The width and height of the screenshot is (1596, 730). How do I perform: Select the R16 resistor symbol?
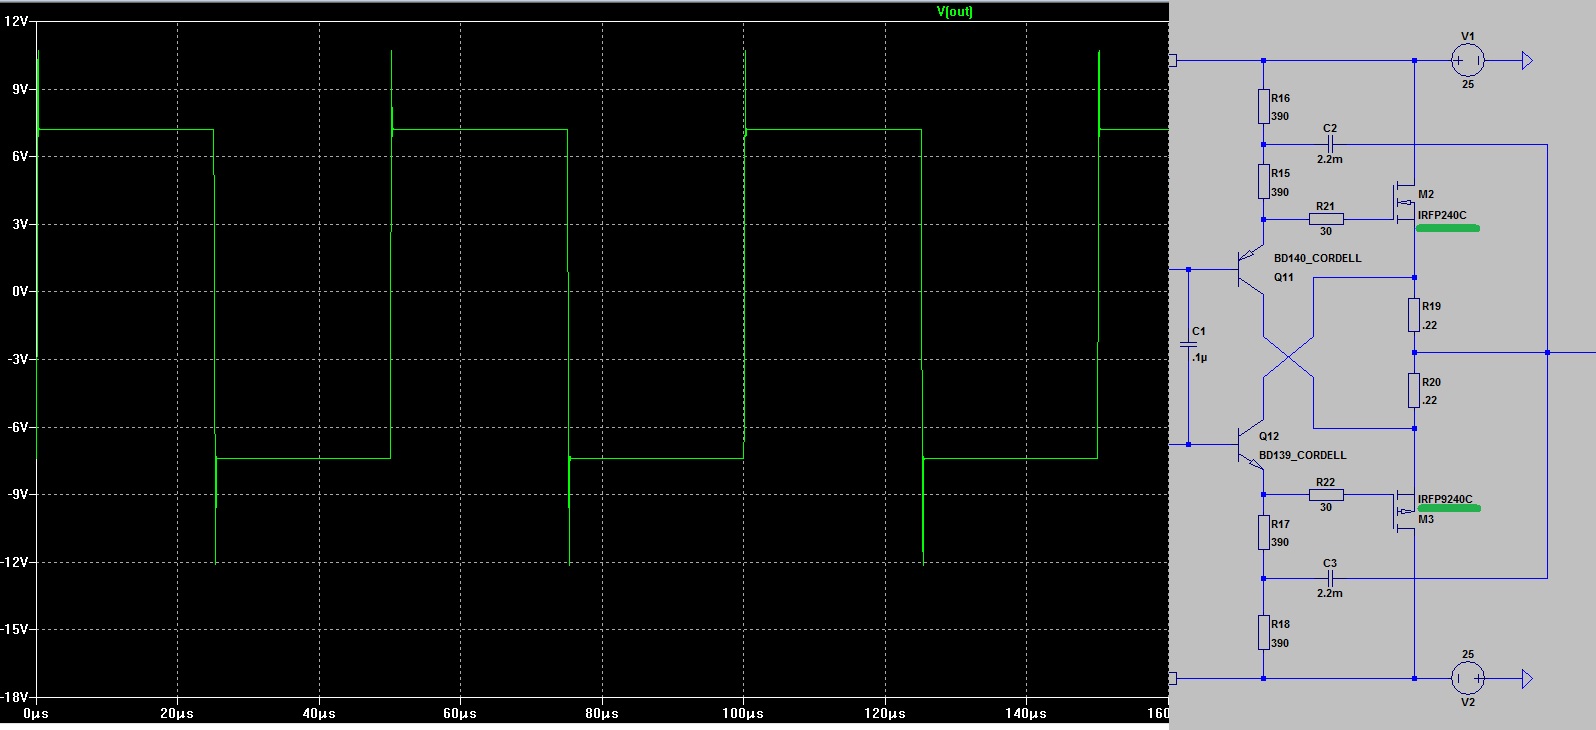point(1264,107)
